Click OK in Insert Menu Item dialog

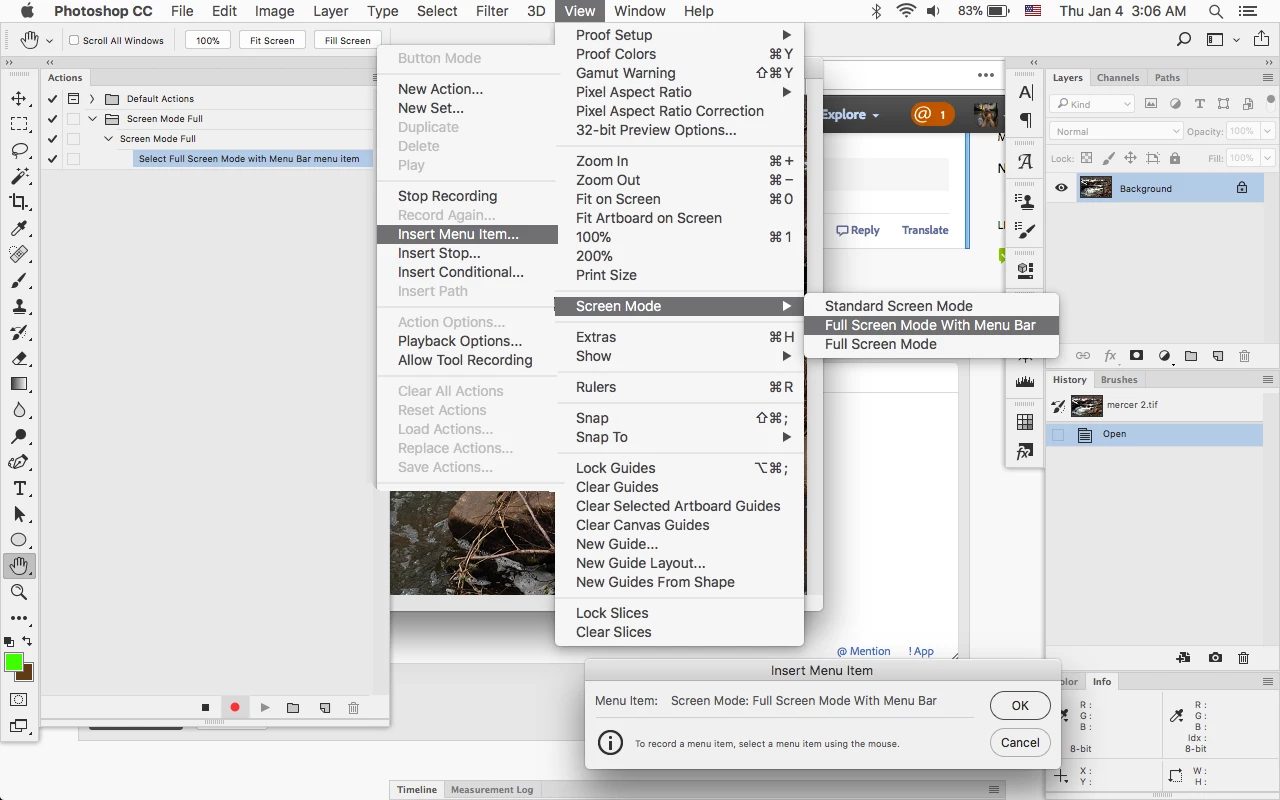(x=1020, y=705)
